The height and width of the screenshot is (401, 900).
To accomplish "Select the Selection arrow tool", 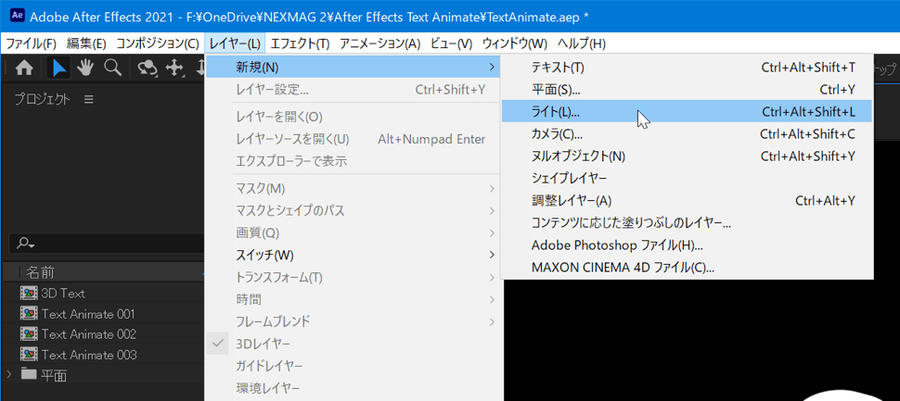I will tap(59, 68).
